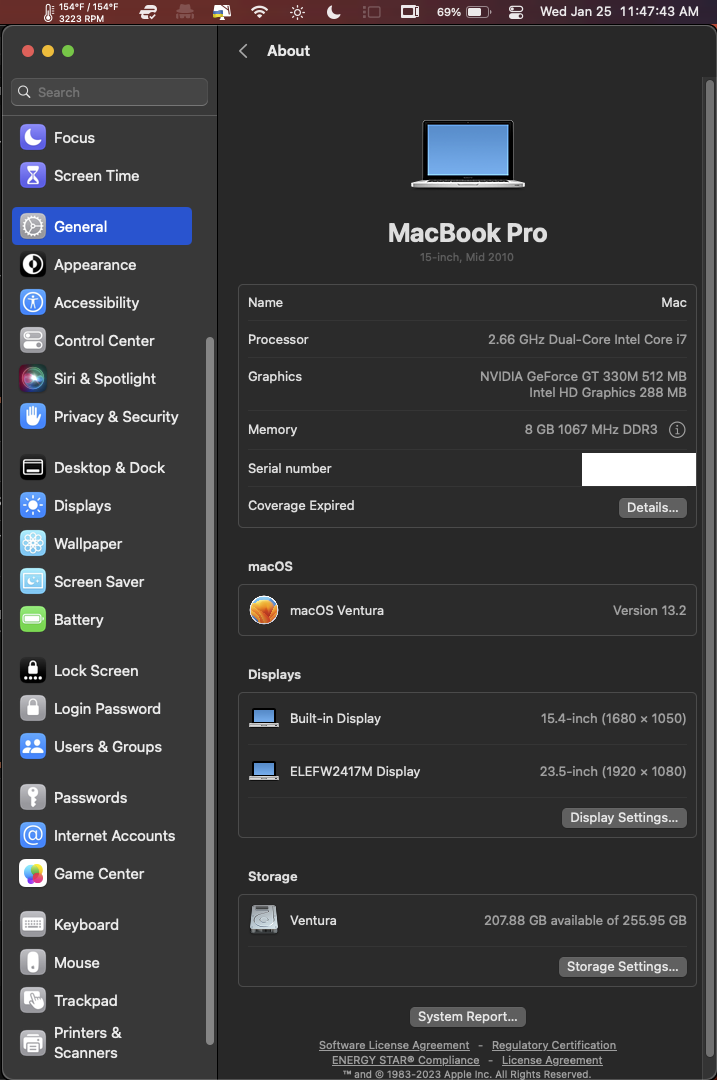Open the Accessibility icon
Screen dimensions: 717x1080
point(32,302)
